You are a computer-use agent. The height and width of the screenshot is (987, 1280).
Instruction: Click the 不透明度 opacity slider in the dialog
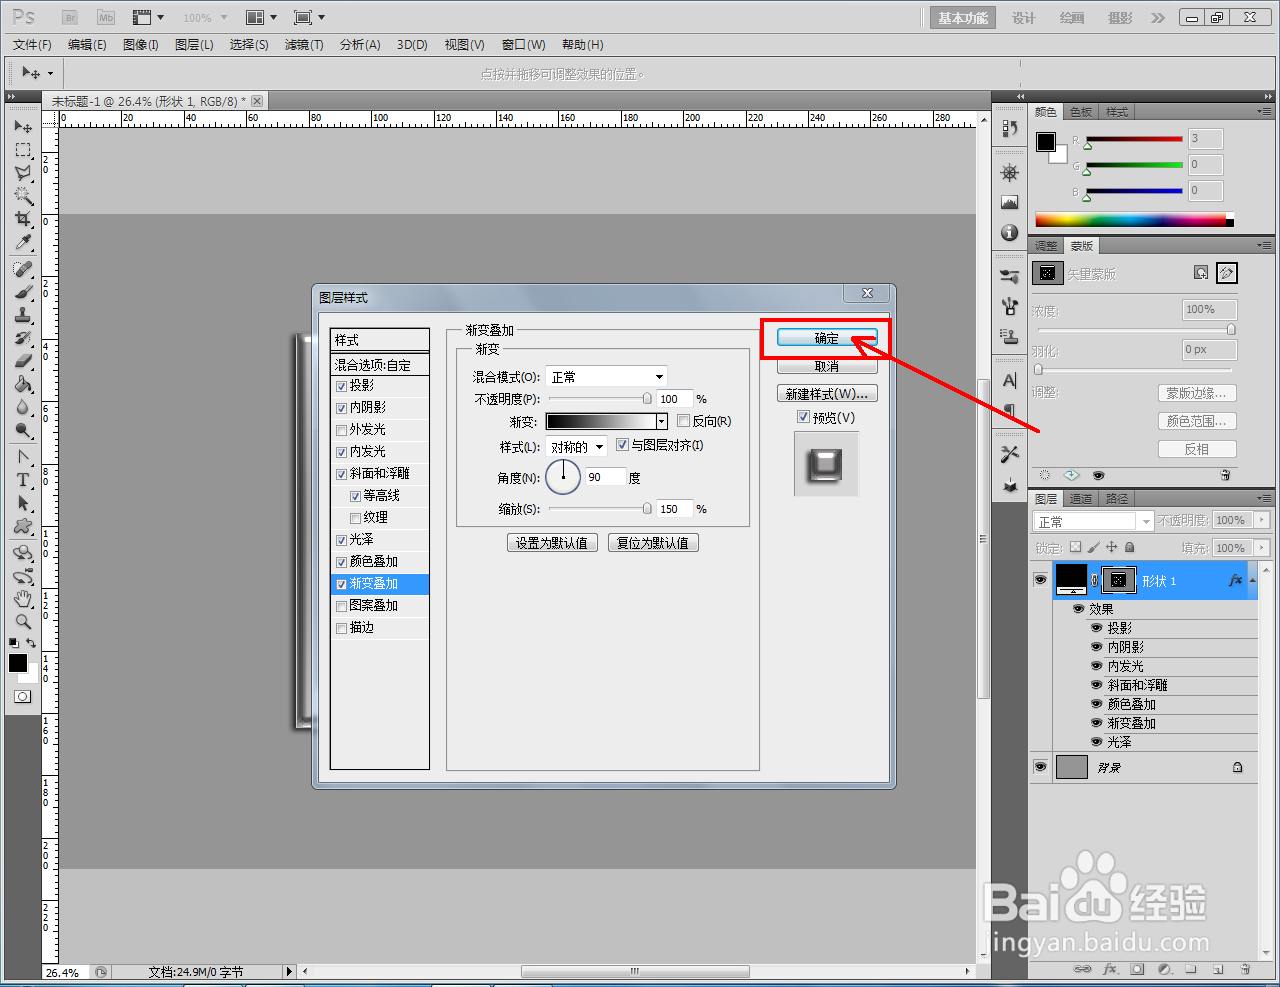click(599, 399)
